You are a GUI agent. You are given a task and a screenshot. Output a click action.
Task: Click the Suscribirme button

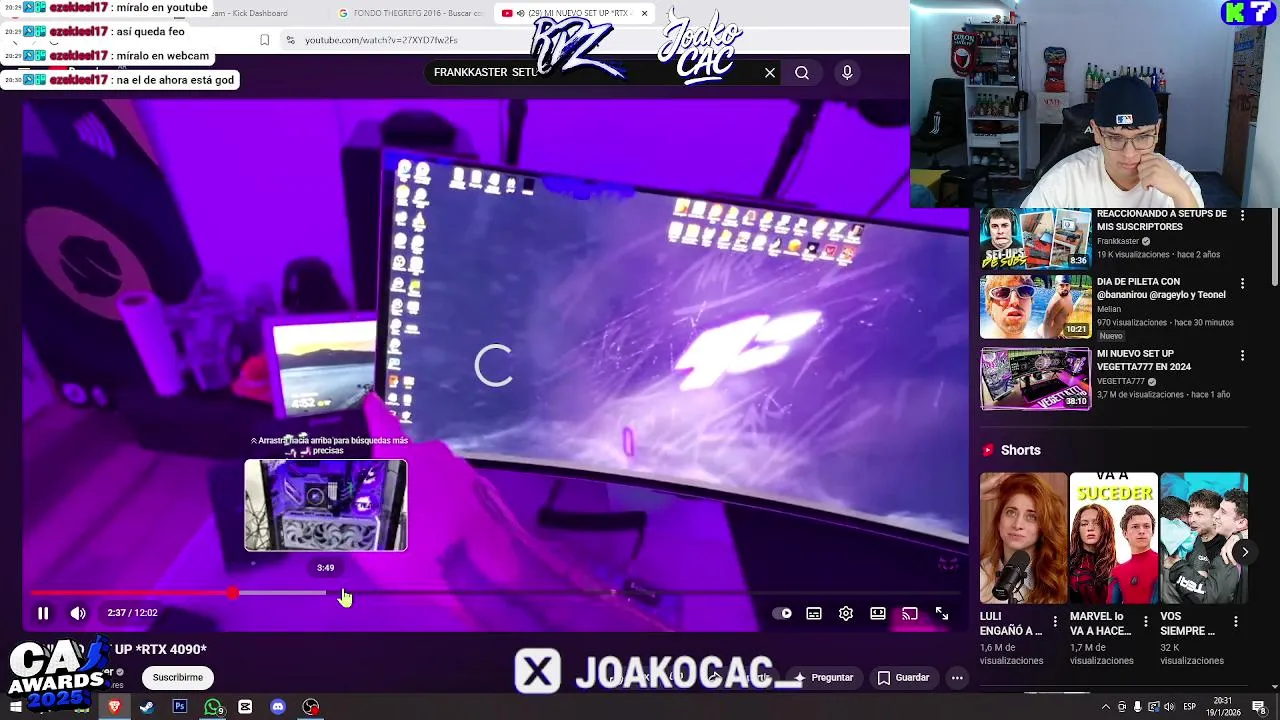pyautogui.click(x=178, y=677)
